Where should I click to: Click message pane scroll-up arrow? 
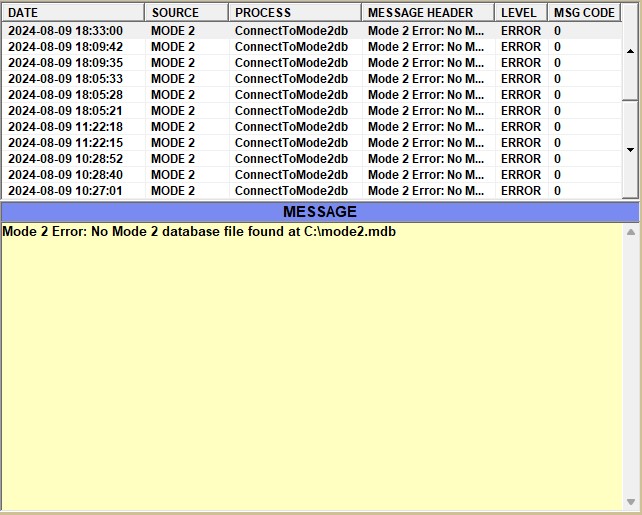630,233
